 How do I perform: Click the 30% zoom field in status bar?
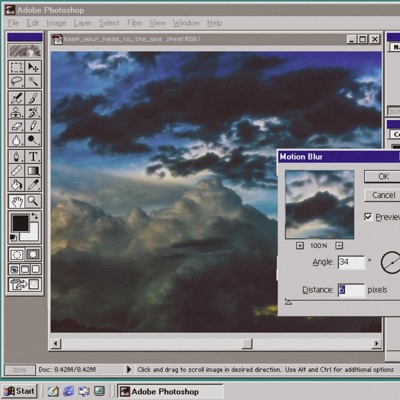coord(19,370)
